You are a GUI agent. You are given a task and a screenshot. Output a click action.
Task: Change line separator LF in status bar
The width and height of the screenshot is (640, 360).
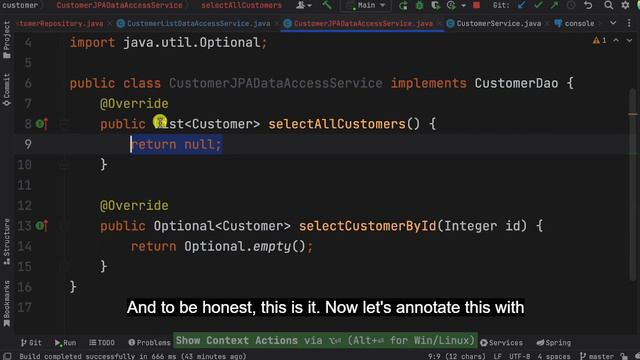point(497,356)
